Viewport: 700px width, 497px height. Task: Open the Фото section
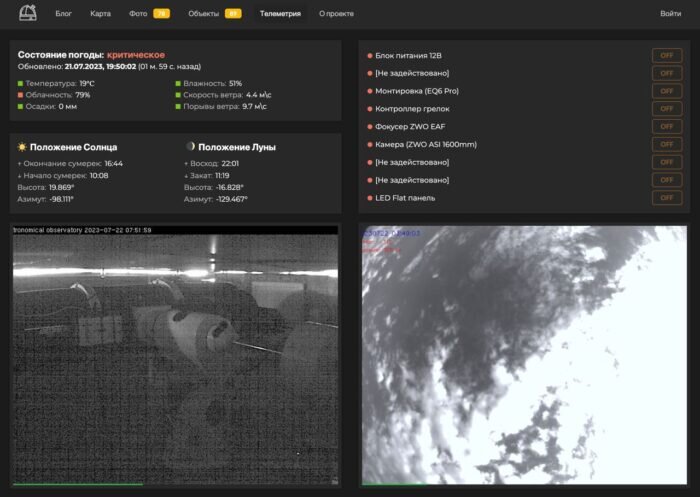click(x=138, y=13)
